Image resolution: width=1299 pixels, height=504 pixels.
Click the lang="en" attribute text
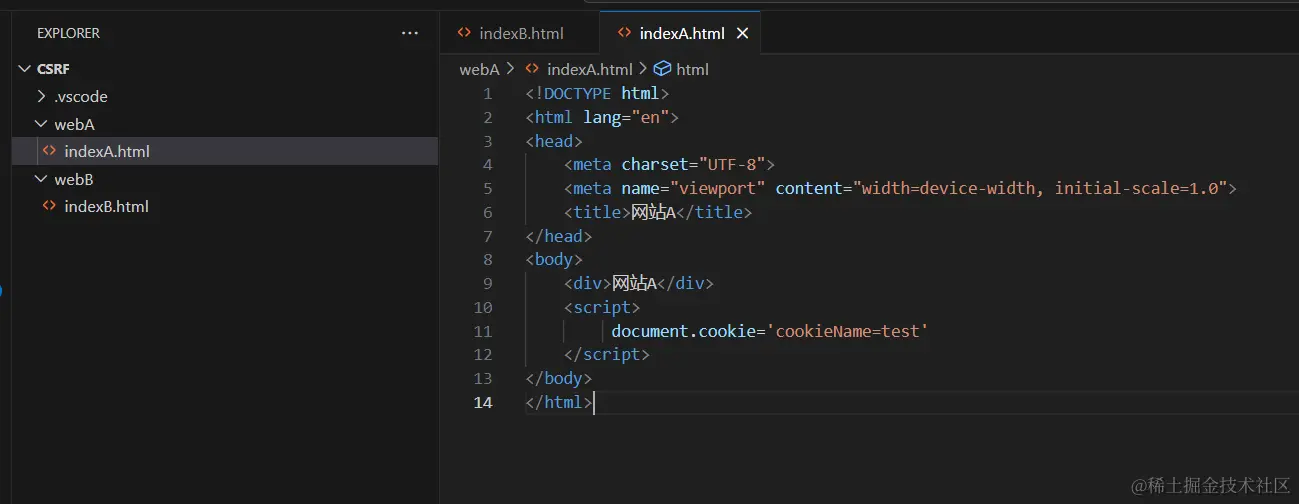coord(626,117)
